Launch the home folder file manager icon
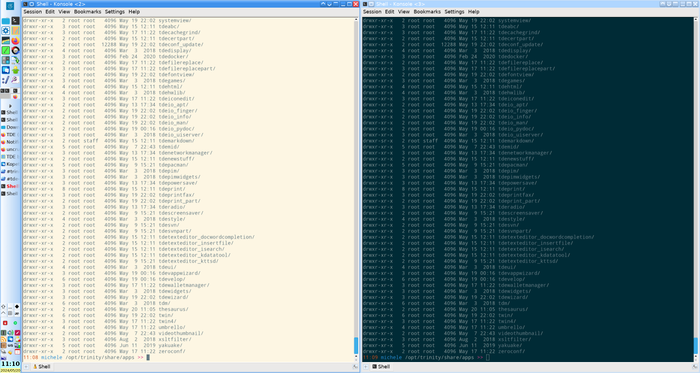700x373 pixels. coord(6,21)
